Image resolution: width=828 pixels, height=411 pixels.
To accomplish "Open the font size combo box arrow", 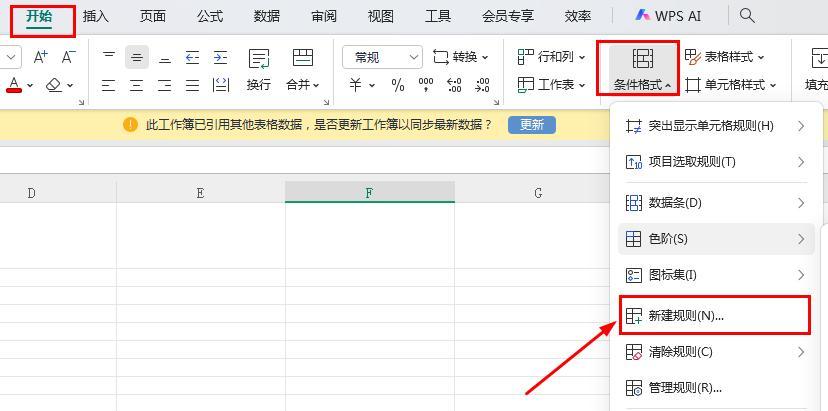I will (x=13, y=57).
